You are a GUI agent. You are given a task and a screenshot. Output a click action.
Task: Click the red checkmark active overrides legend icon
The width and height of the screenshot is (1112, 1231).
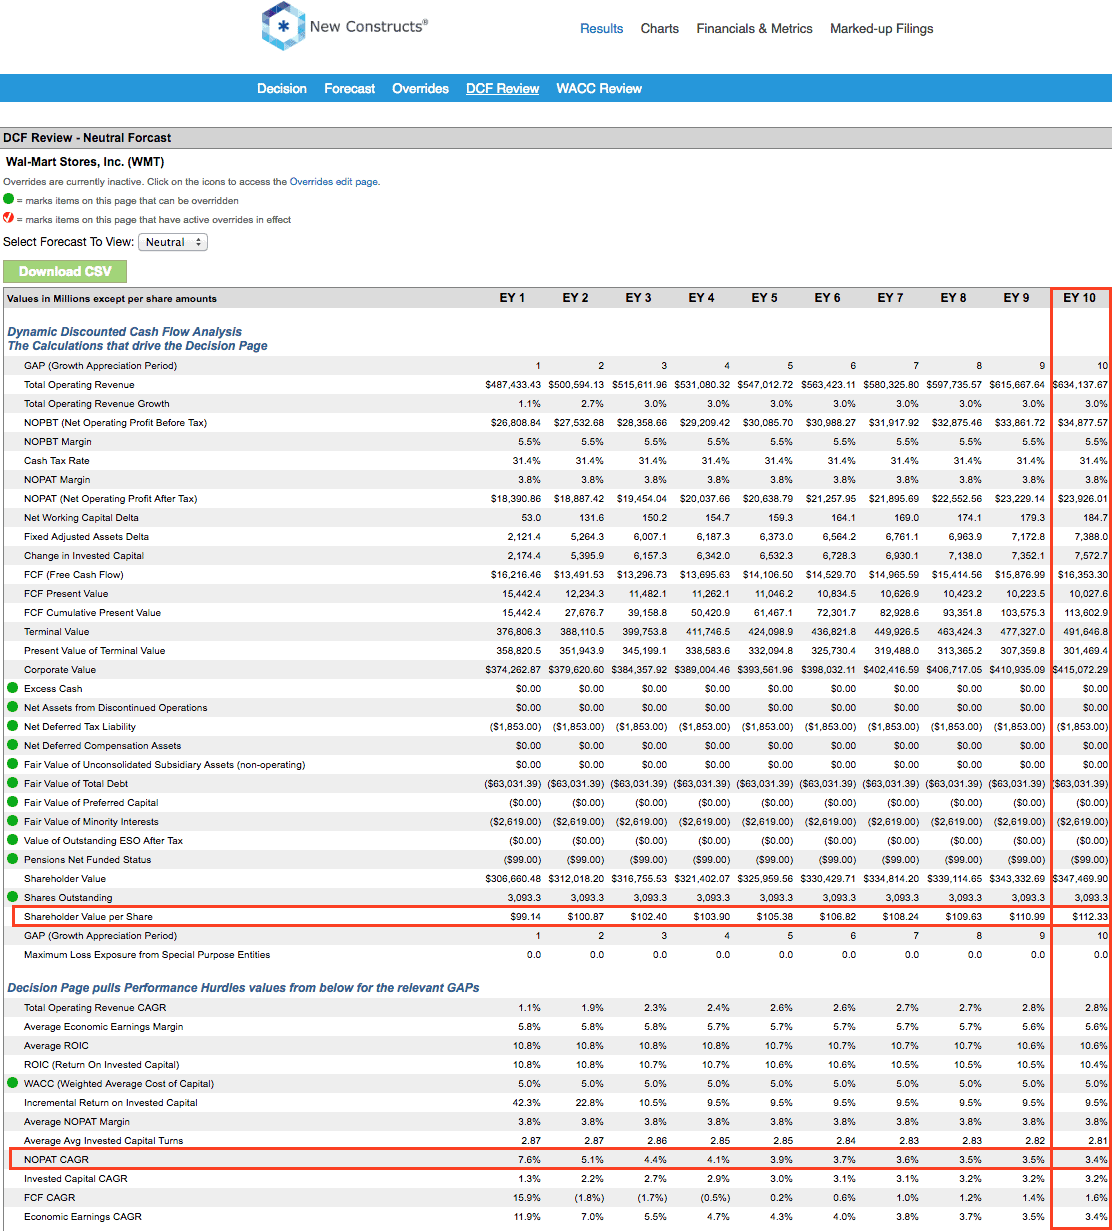point(9,218)
